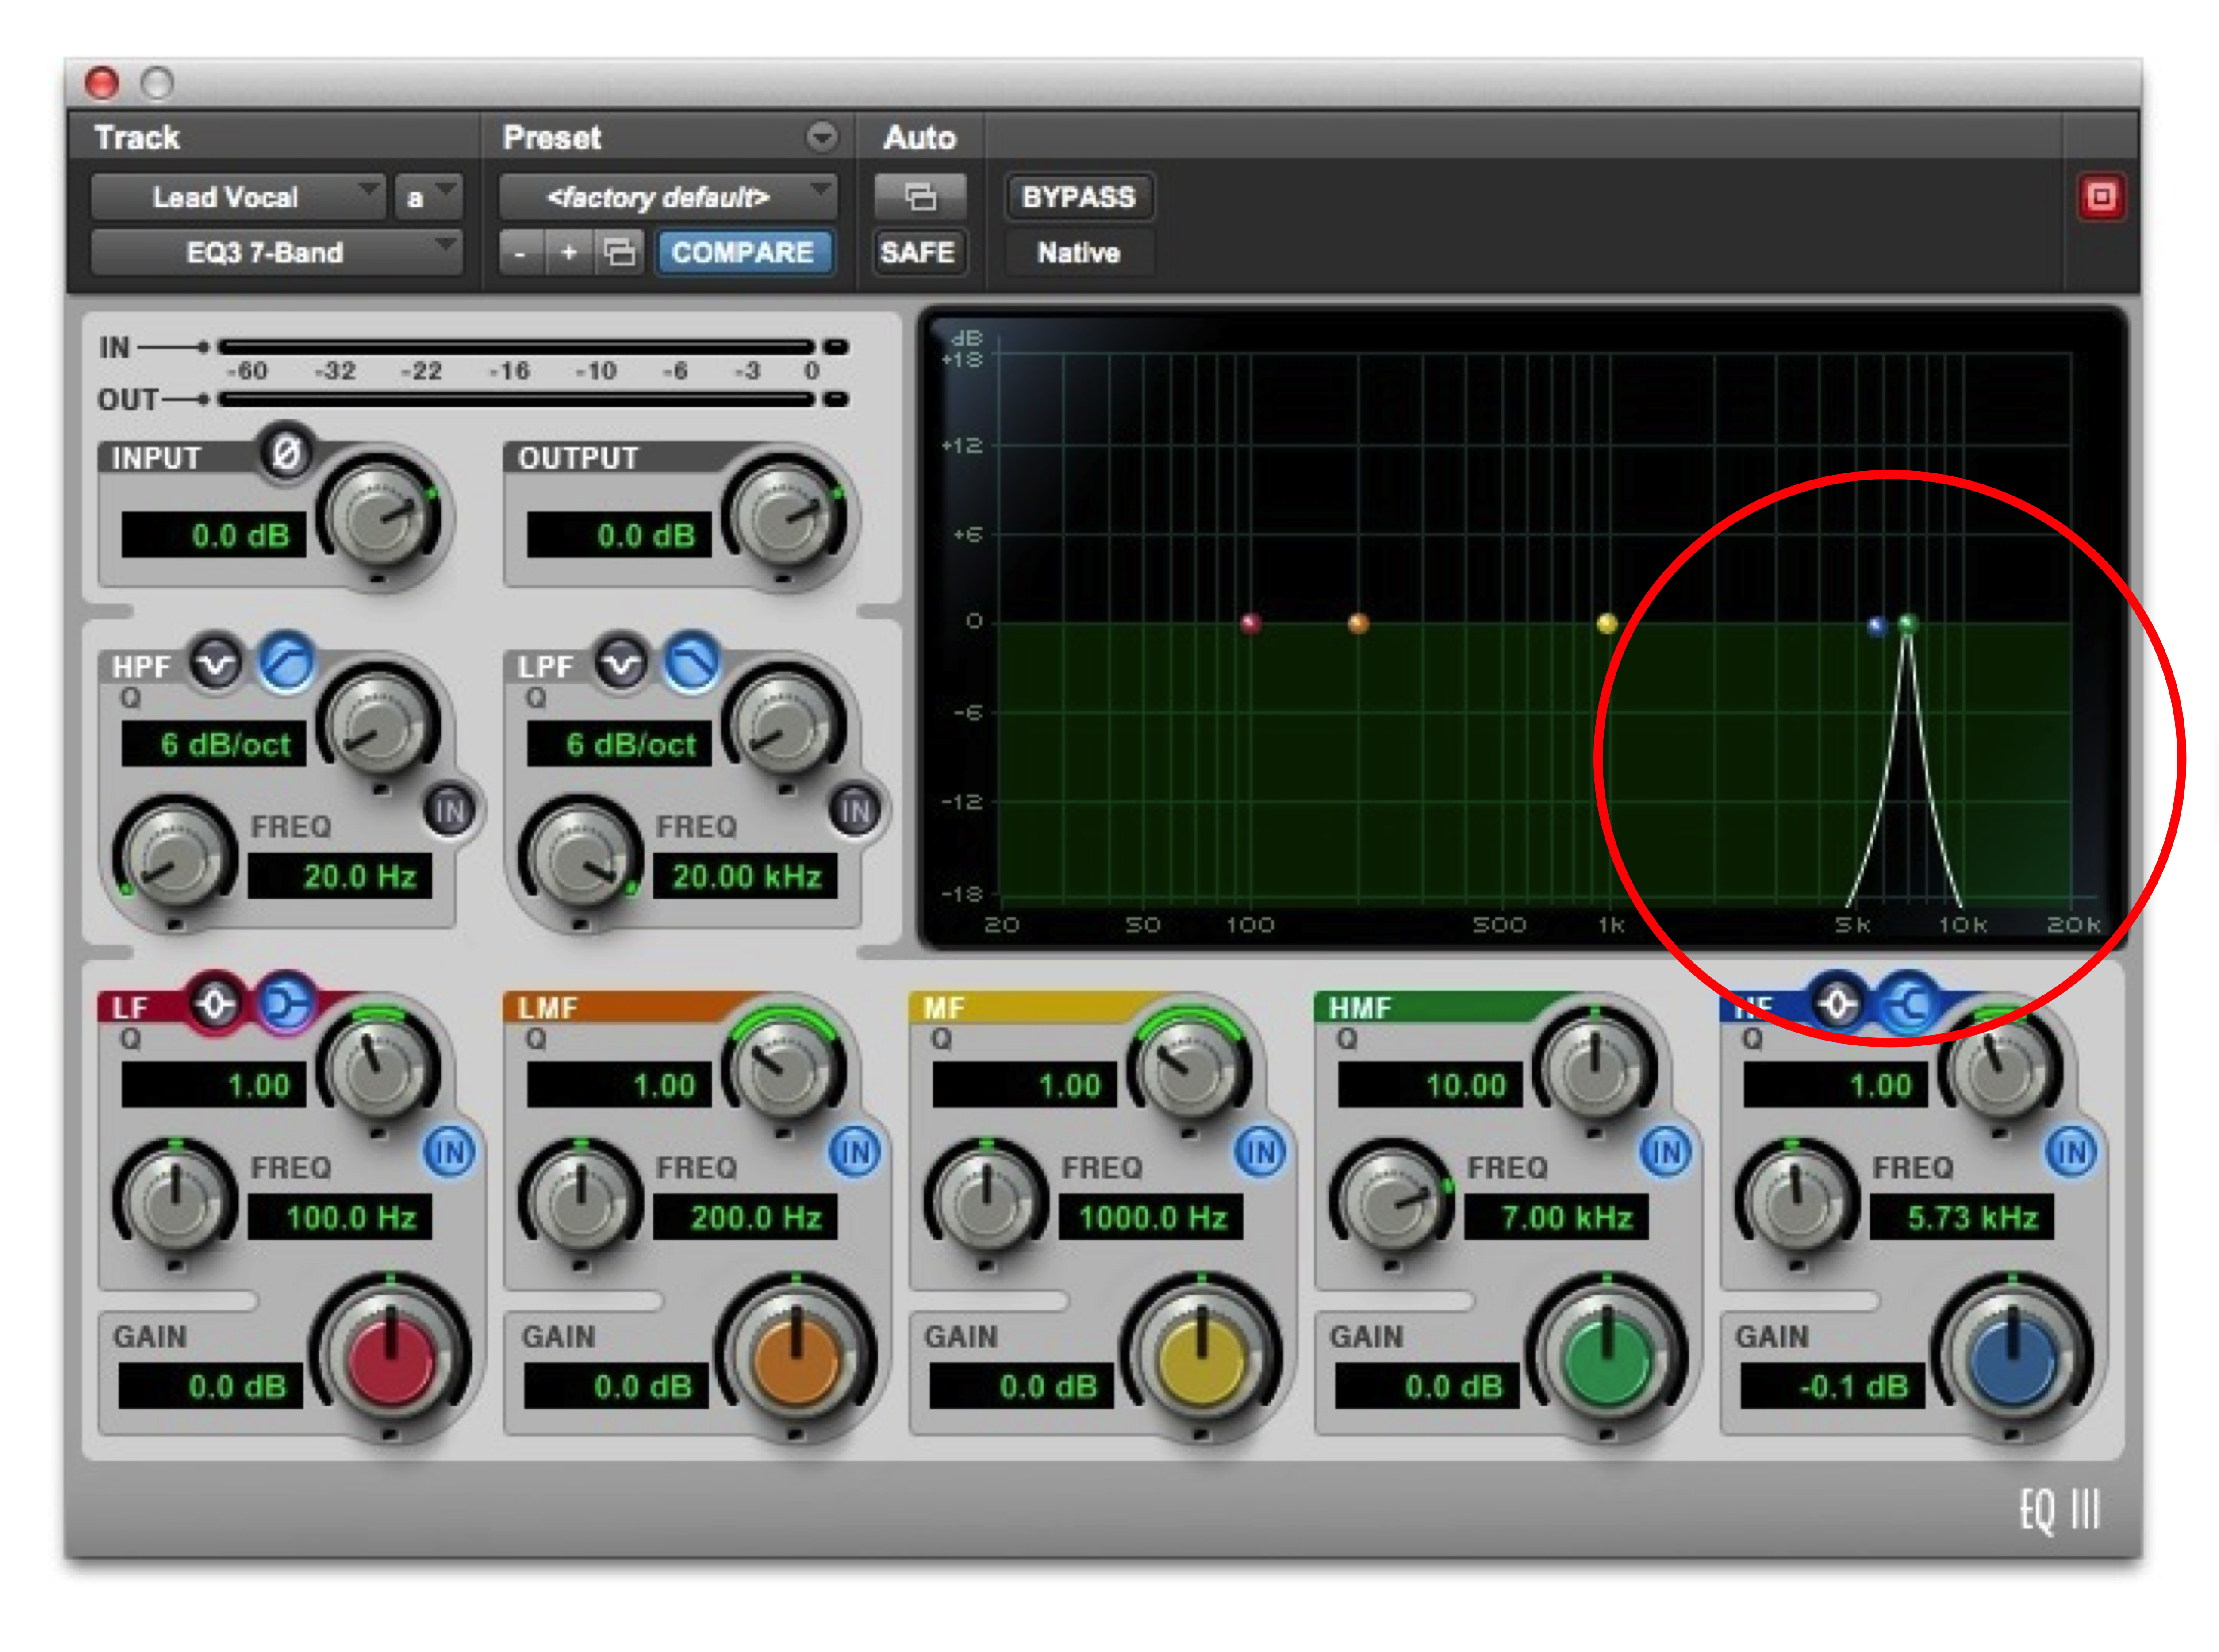Open the factory default preset list
The width and height of the screenshot is (2219, 1652).
pos(667,197)
